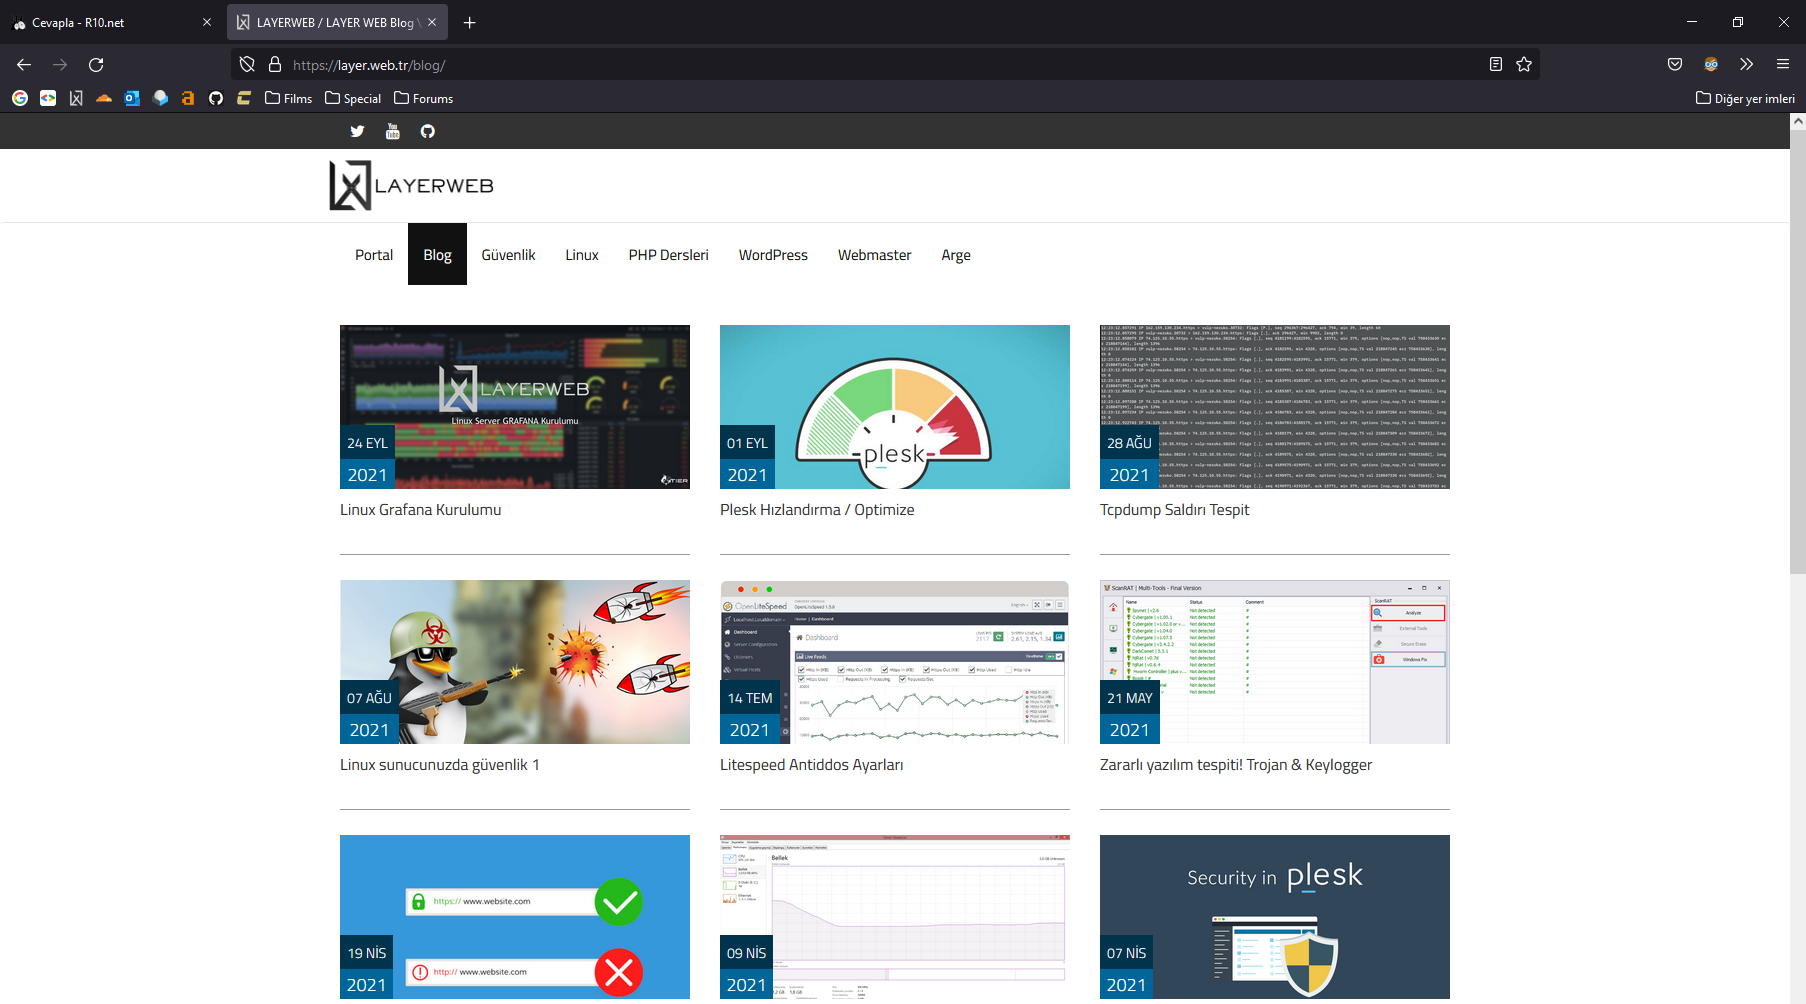Open the GitHub bookmark in bookmarks bar
1806x1004 pixels.
[x=216, y=98]
